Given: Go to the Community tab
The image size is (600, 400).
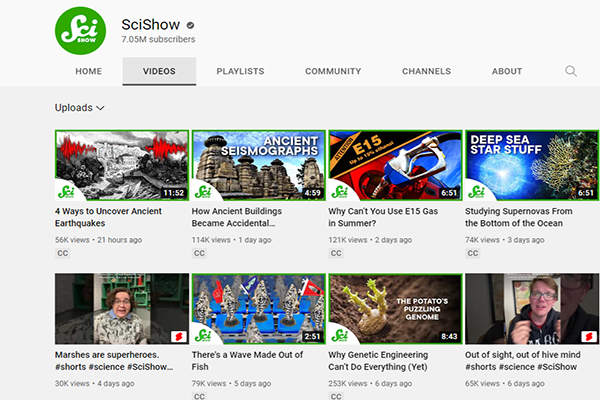Looking at the screenshot, I should pos(333,72).
